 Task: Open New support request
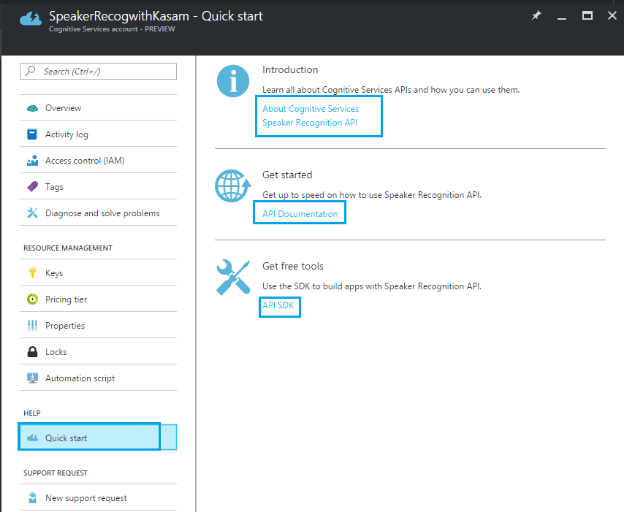tap(85, 498)
